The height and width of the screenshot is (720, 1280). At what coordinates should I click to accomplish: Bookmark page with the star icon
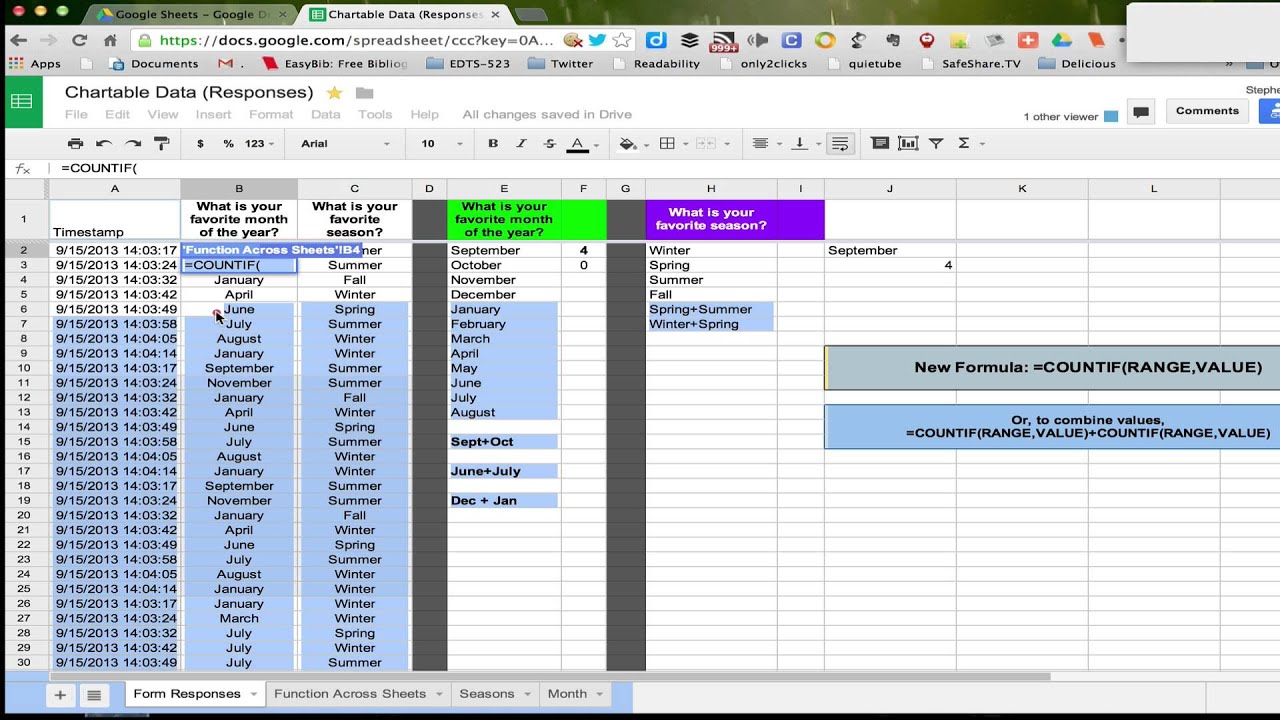622,40
